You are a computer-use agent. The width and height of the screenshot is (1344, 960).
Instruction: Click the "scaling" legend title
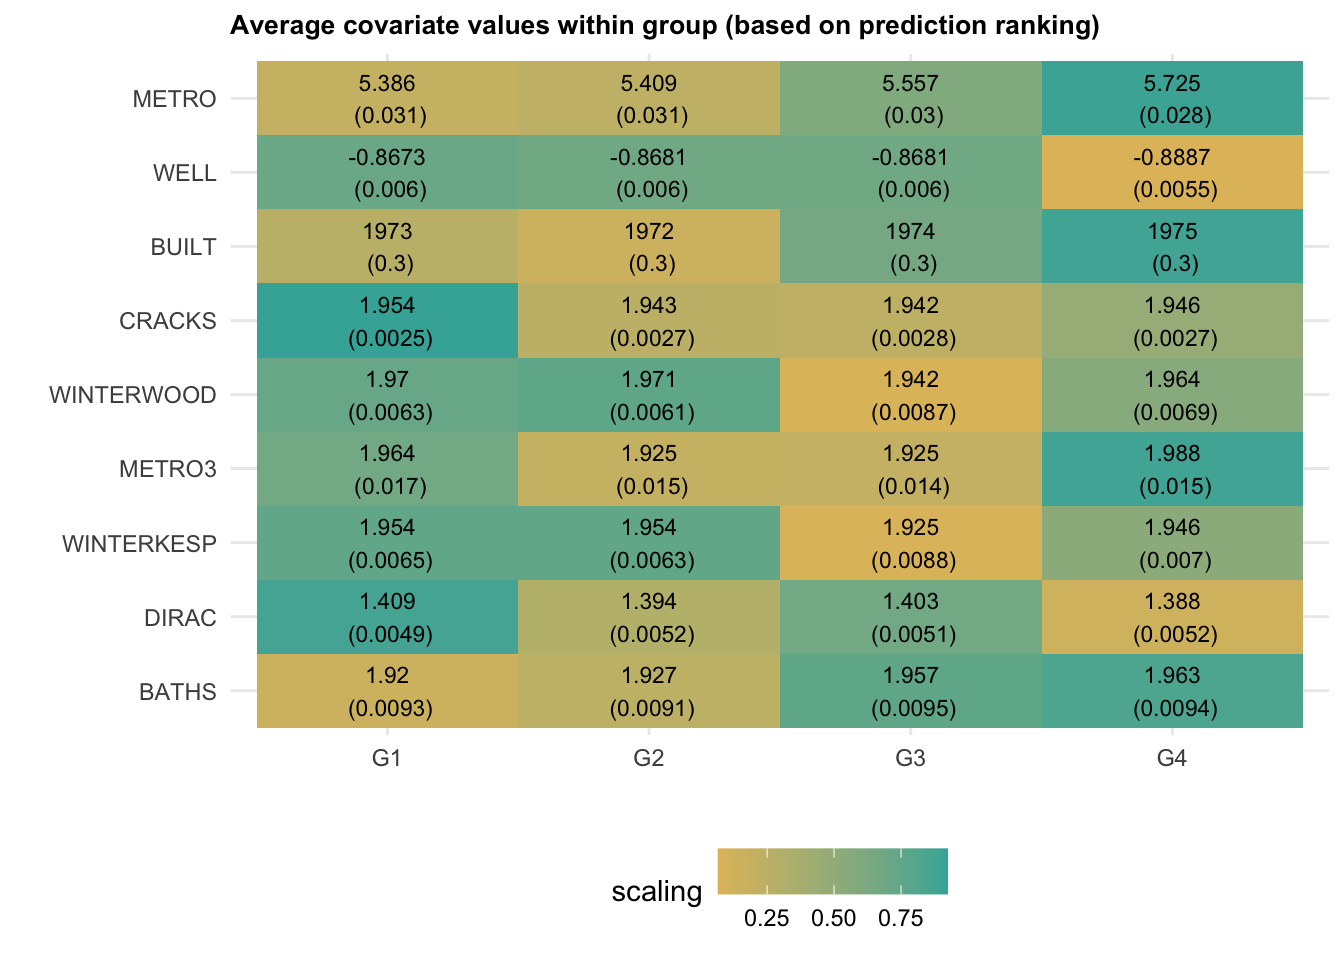pyautogui.click(x=657, y=891)
